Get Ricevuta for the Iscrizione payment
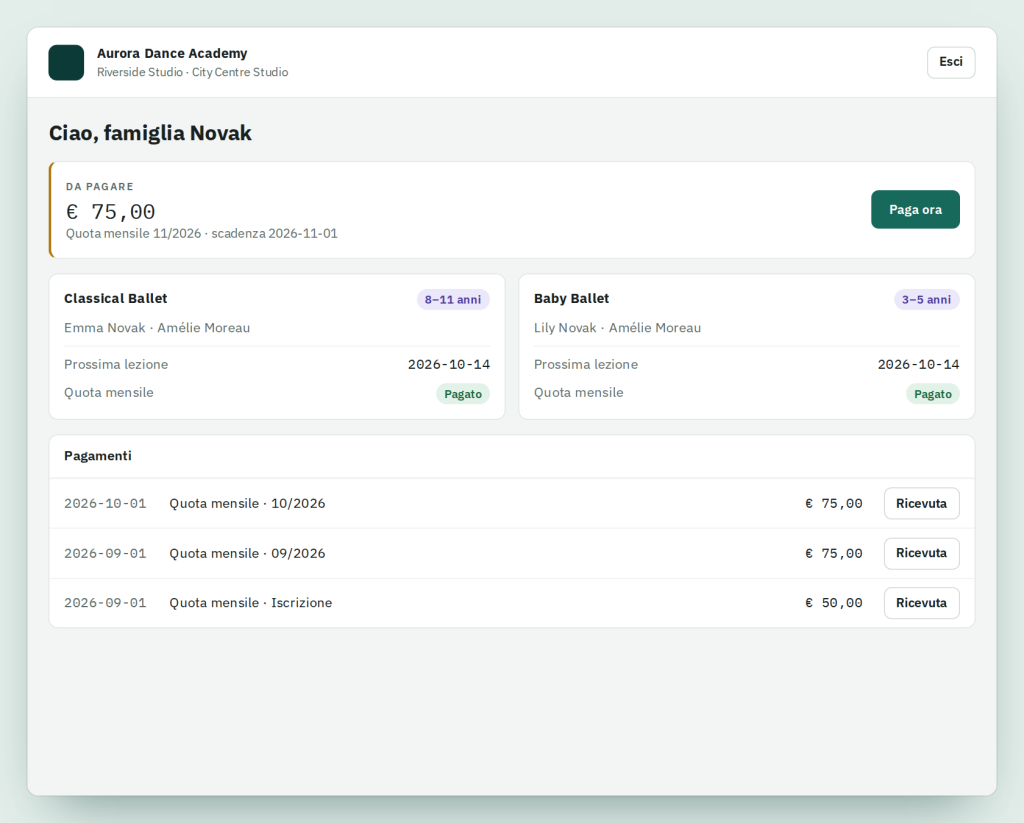This screenshot has height=823, width=1024. click(x=921, y=603)
